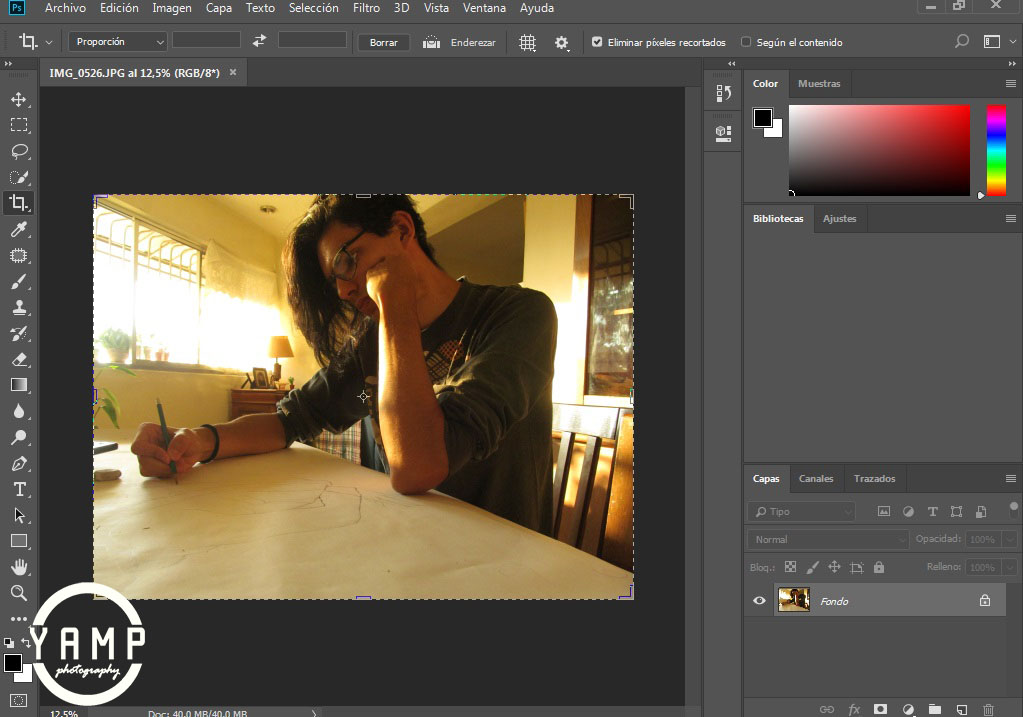This screenshot has width=1023, height=717.
Task: Click the crop overlay grid icon
Action: [528, 43]
